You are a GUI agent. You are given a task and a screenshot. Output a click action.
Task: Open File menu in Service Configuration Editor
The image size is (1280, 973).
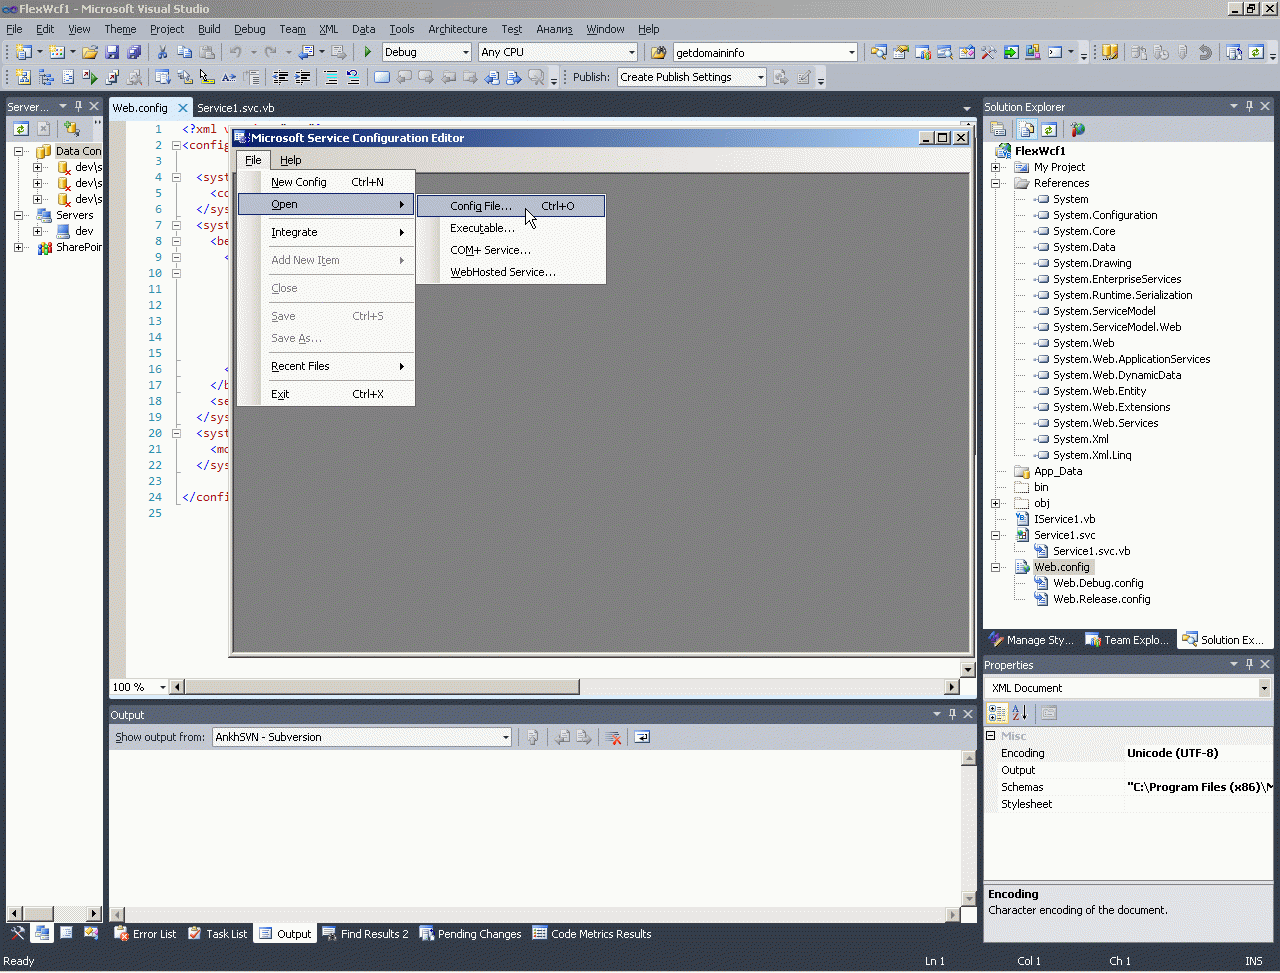point(253,160)
